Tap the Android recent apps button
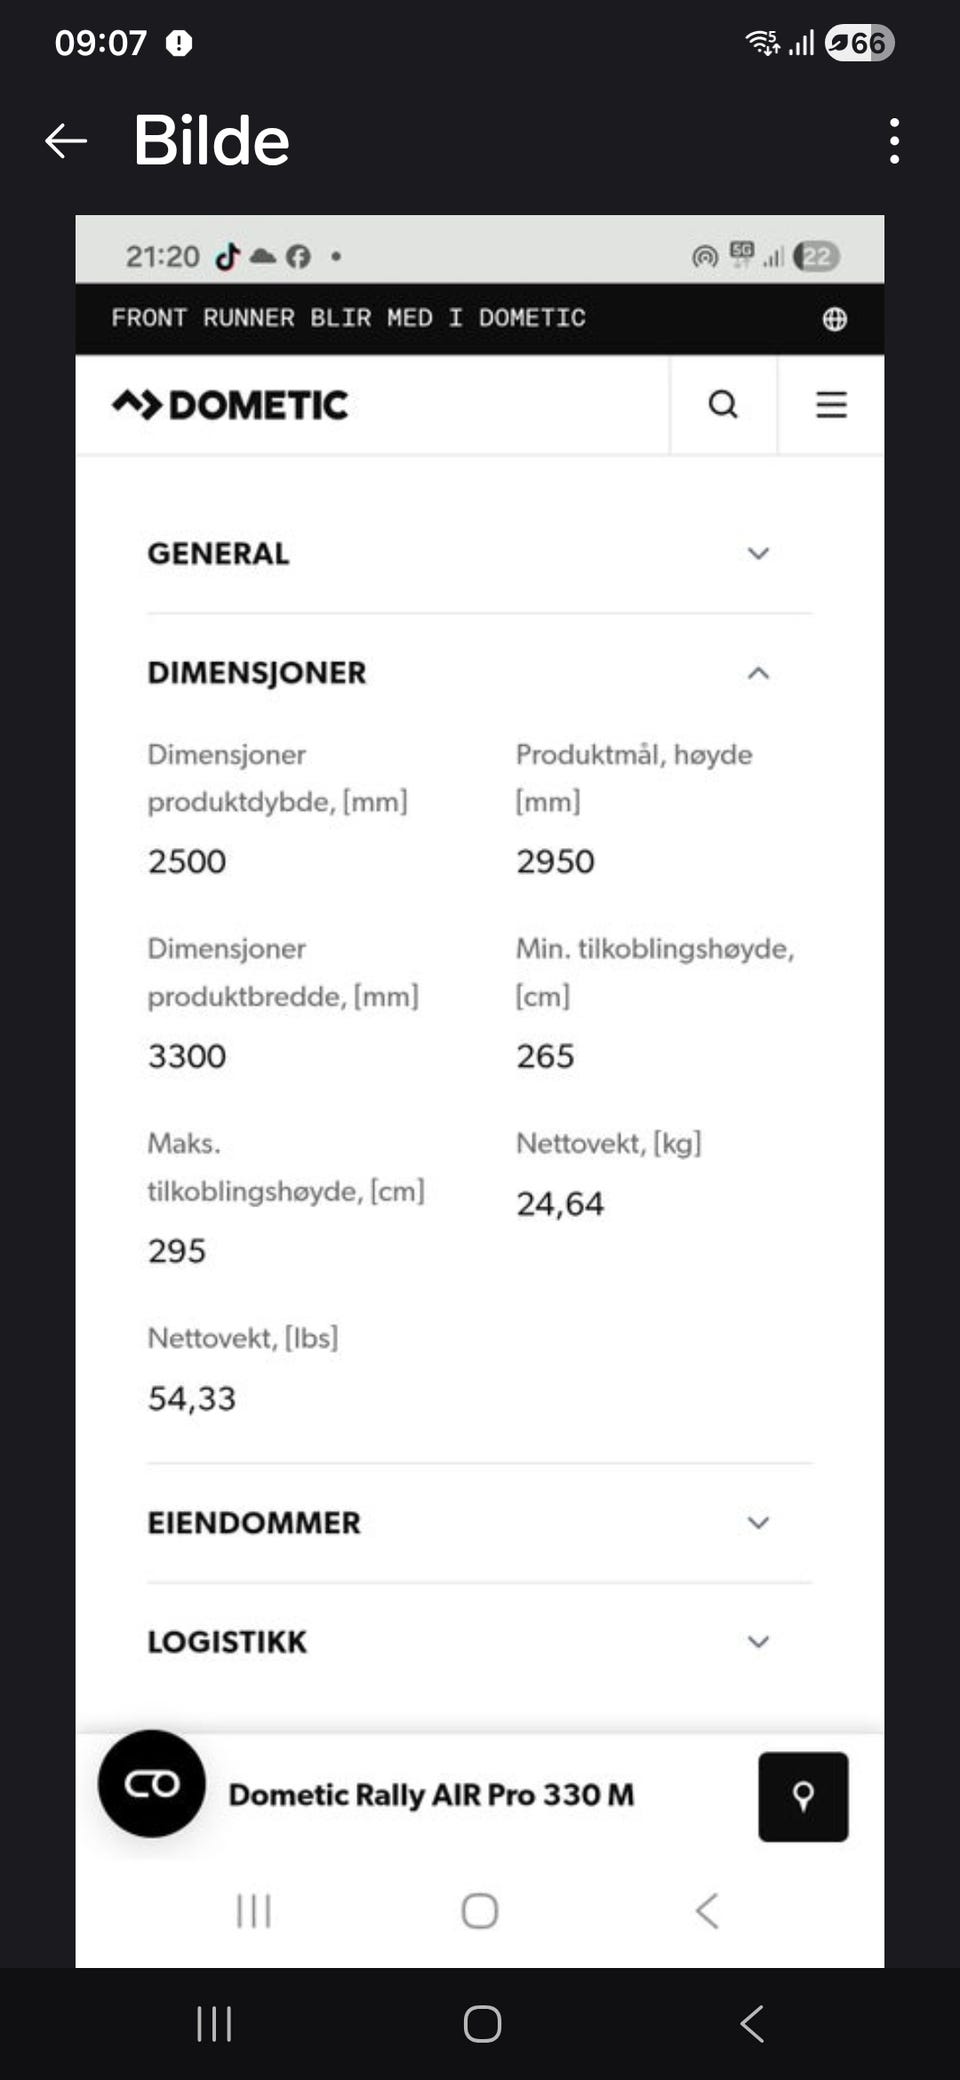The width and height of the screenshot is (960, 2080). pyautogui.click(x=214, y=2024)
